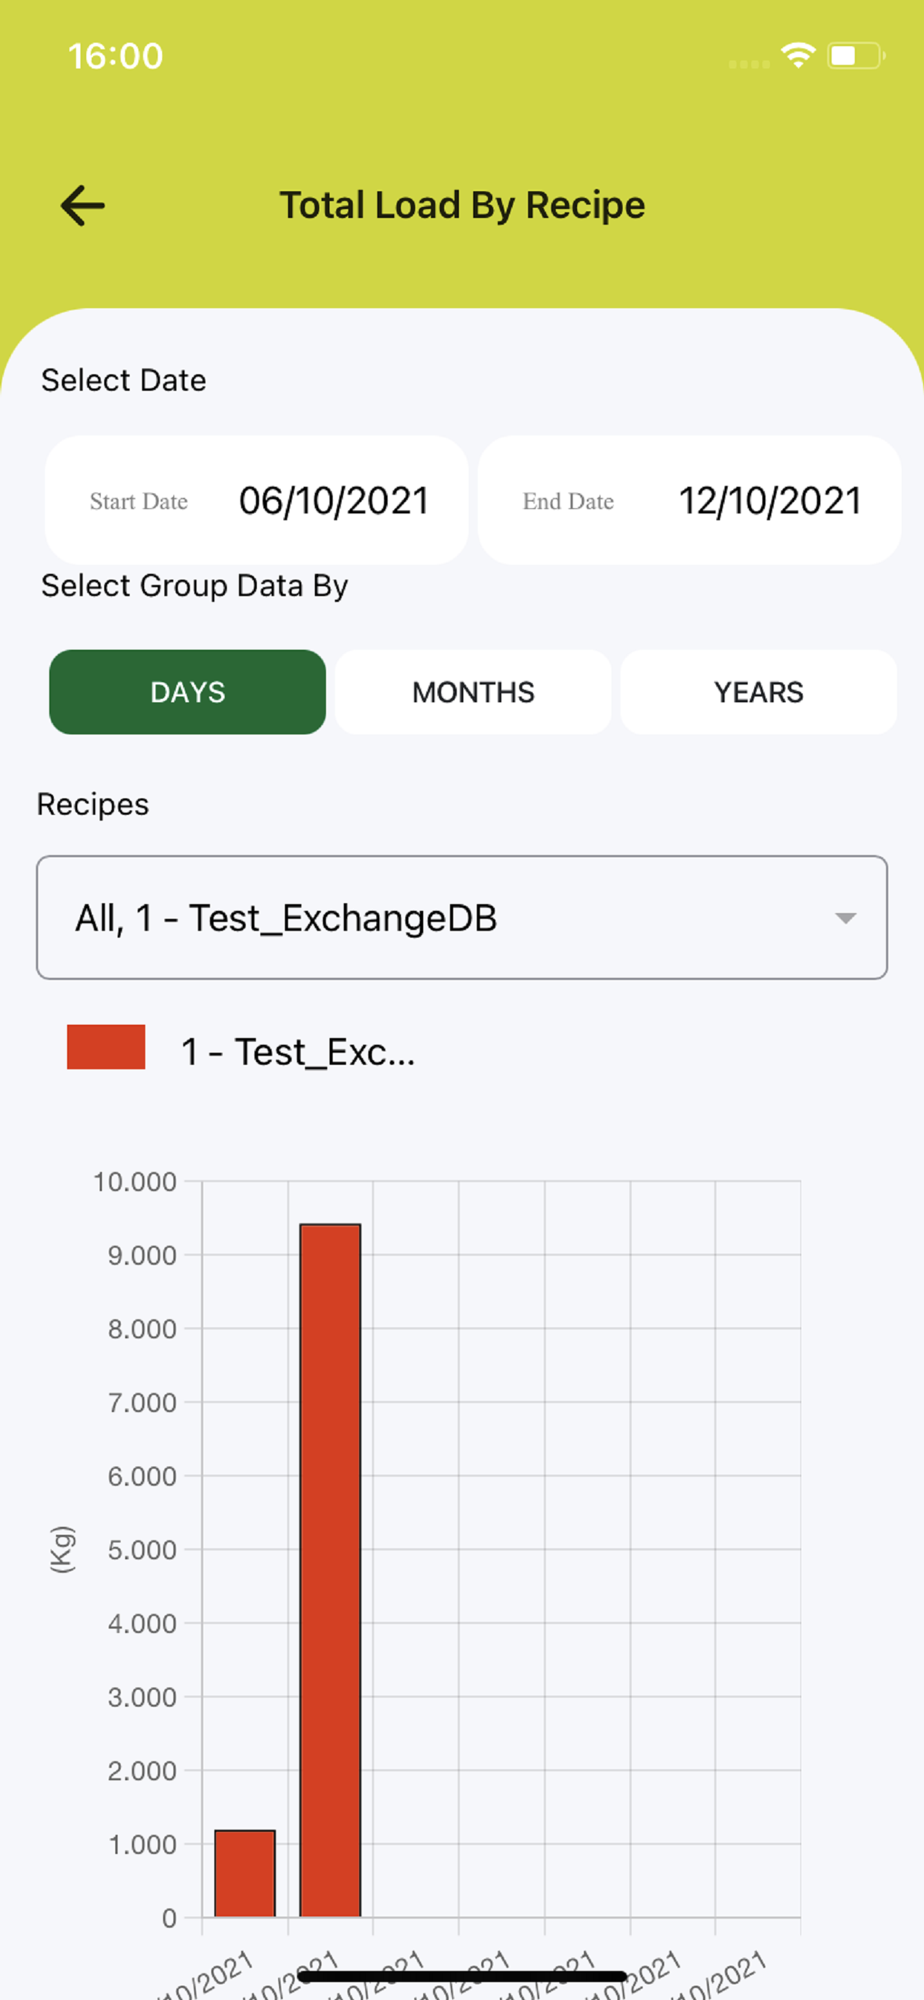This screenshot has width=924, height=2000.
Task: Tap the 12/10/2021 end date value
Action: [x=770, y=501]
